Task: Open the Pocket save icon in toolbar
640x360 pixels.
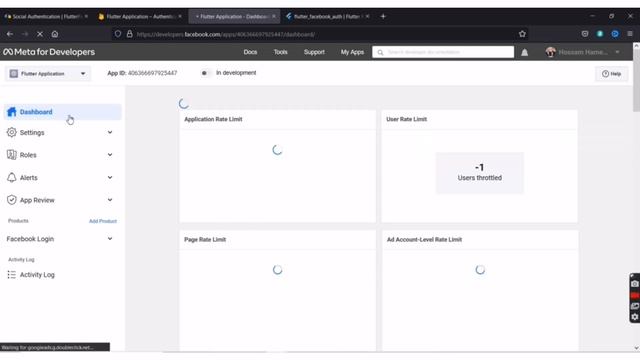Action: point(584,34)
